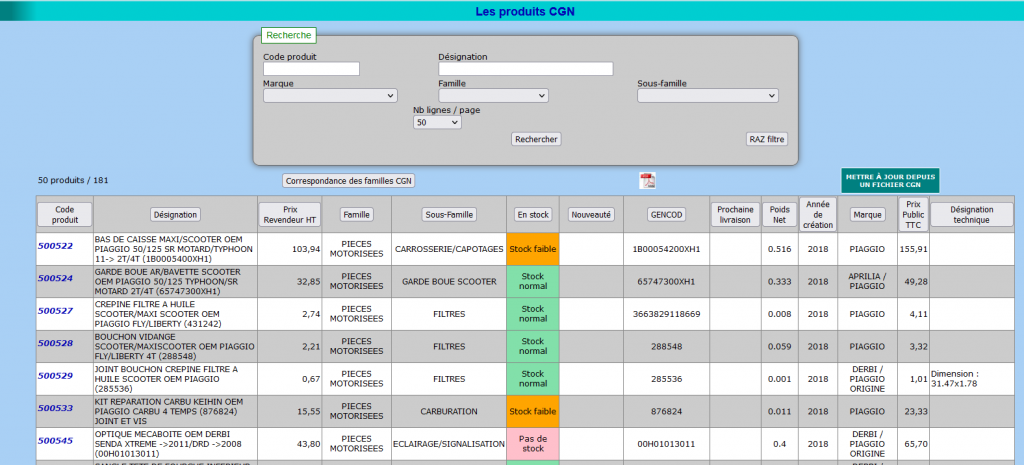
Task: Click the 'Dimension : 31.47x1.78' cell
Action: [972, 379]
